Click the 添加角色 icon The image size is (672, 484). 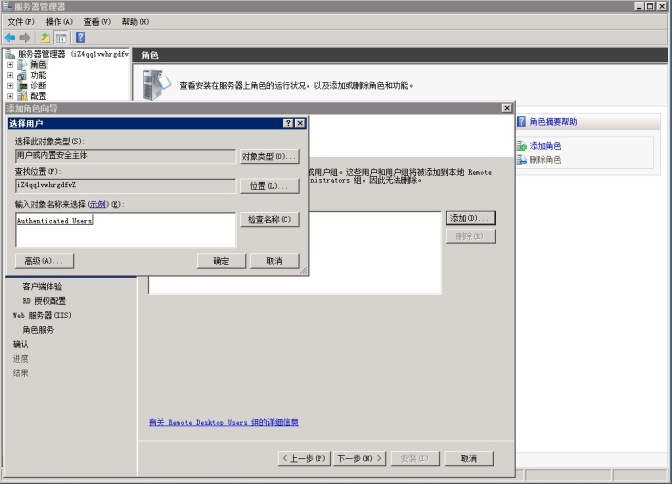point(522,146)
